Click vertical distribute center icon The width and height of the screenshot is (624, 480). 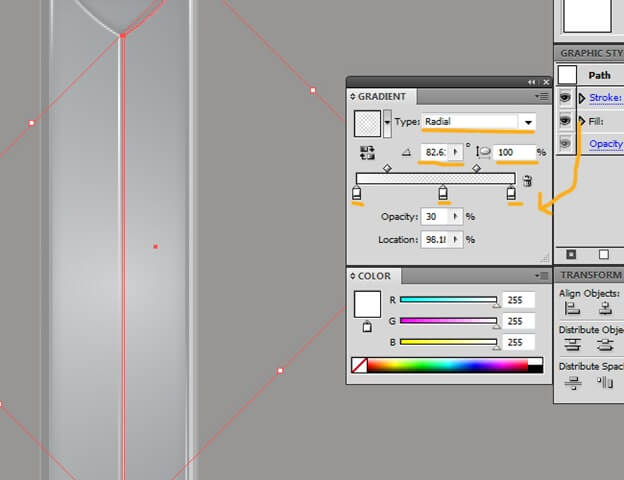[604, 346]
